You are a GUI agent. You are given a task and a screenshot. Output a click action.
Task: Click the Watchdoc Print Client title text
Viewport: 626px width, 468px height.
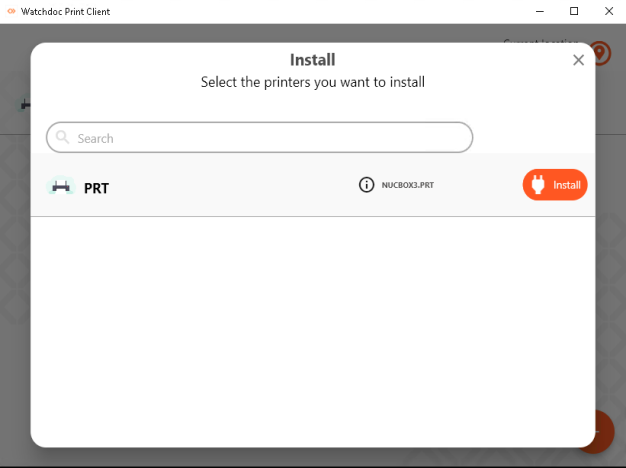pyautogui.click(x=66, y=12)
